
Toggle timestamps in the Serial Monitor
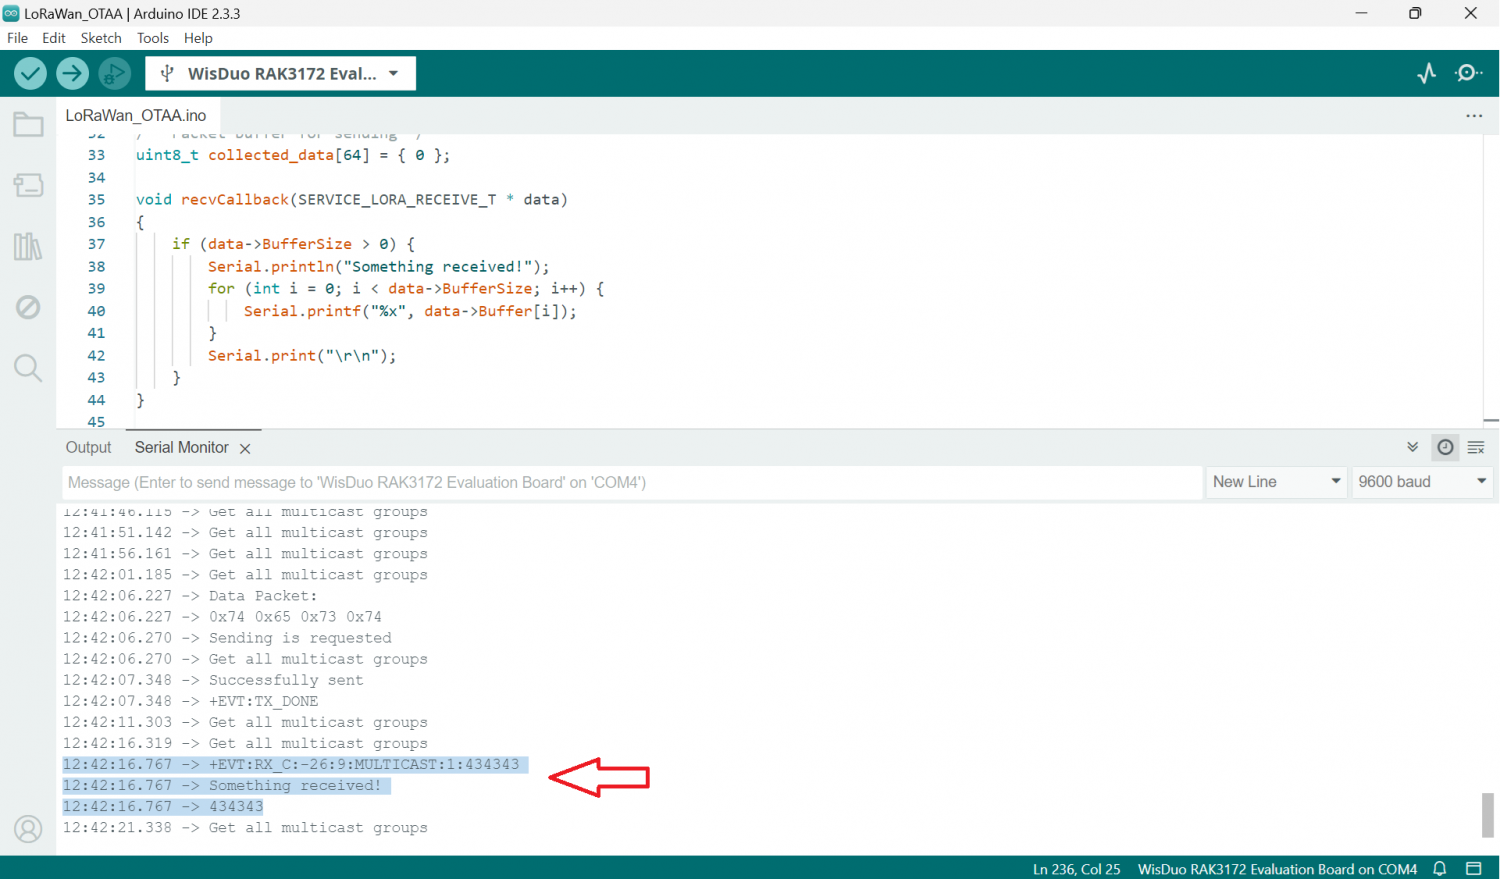pyautogui.click(x=1444, y=447)
